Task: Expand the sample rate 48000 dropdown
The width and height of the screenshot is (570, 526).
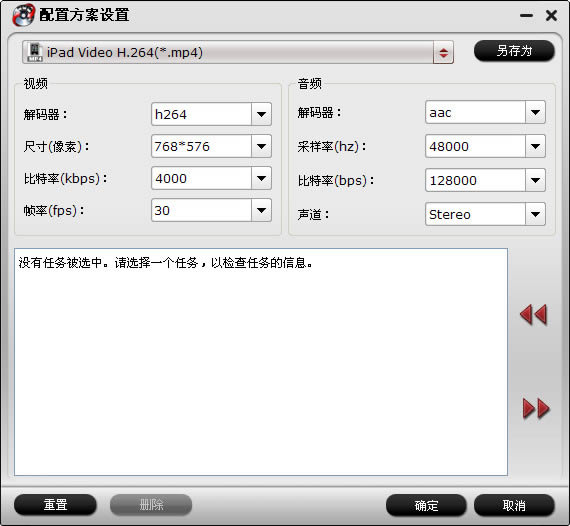Action: (x=535, y=146)
